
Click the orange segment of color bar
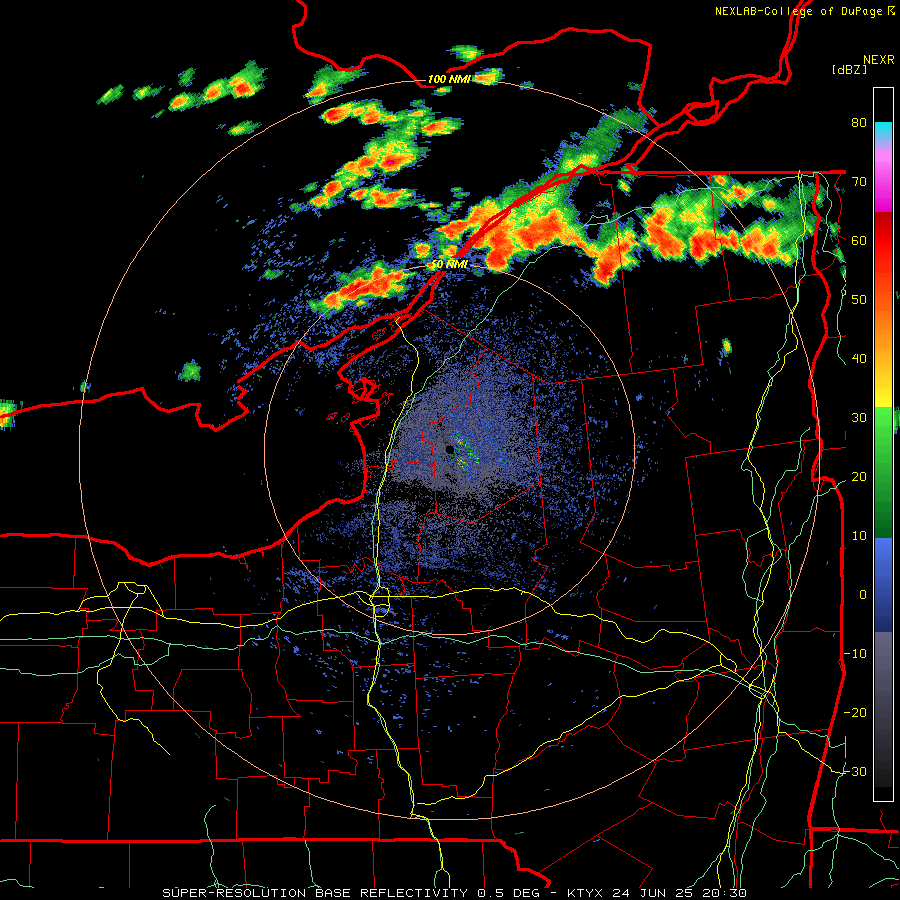883,327
